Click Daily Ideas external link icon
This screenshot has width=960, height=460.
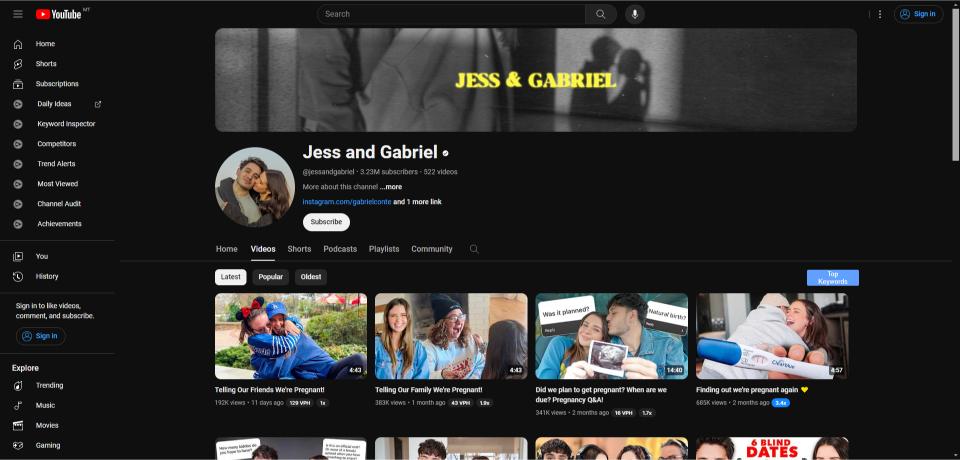click(97, 104)
